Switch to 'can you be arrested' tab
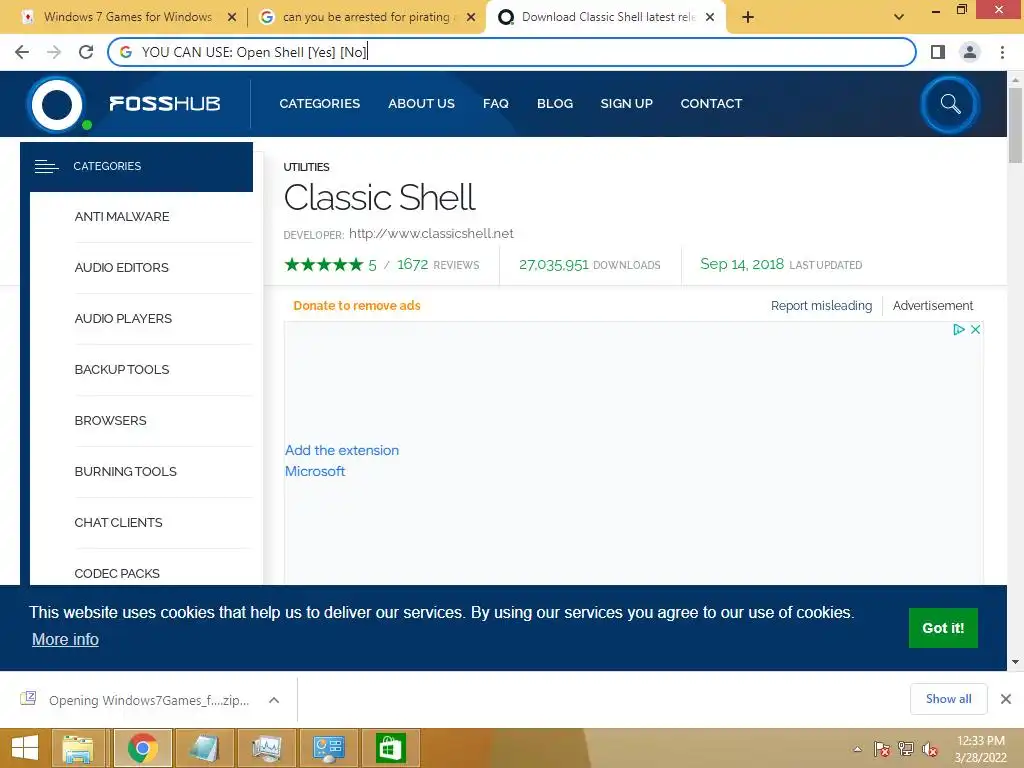Screen dimensions: 1024x768 pyautogui.click(x=366, y=17)
